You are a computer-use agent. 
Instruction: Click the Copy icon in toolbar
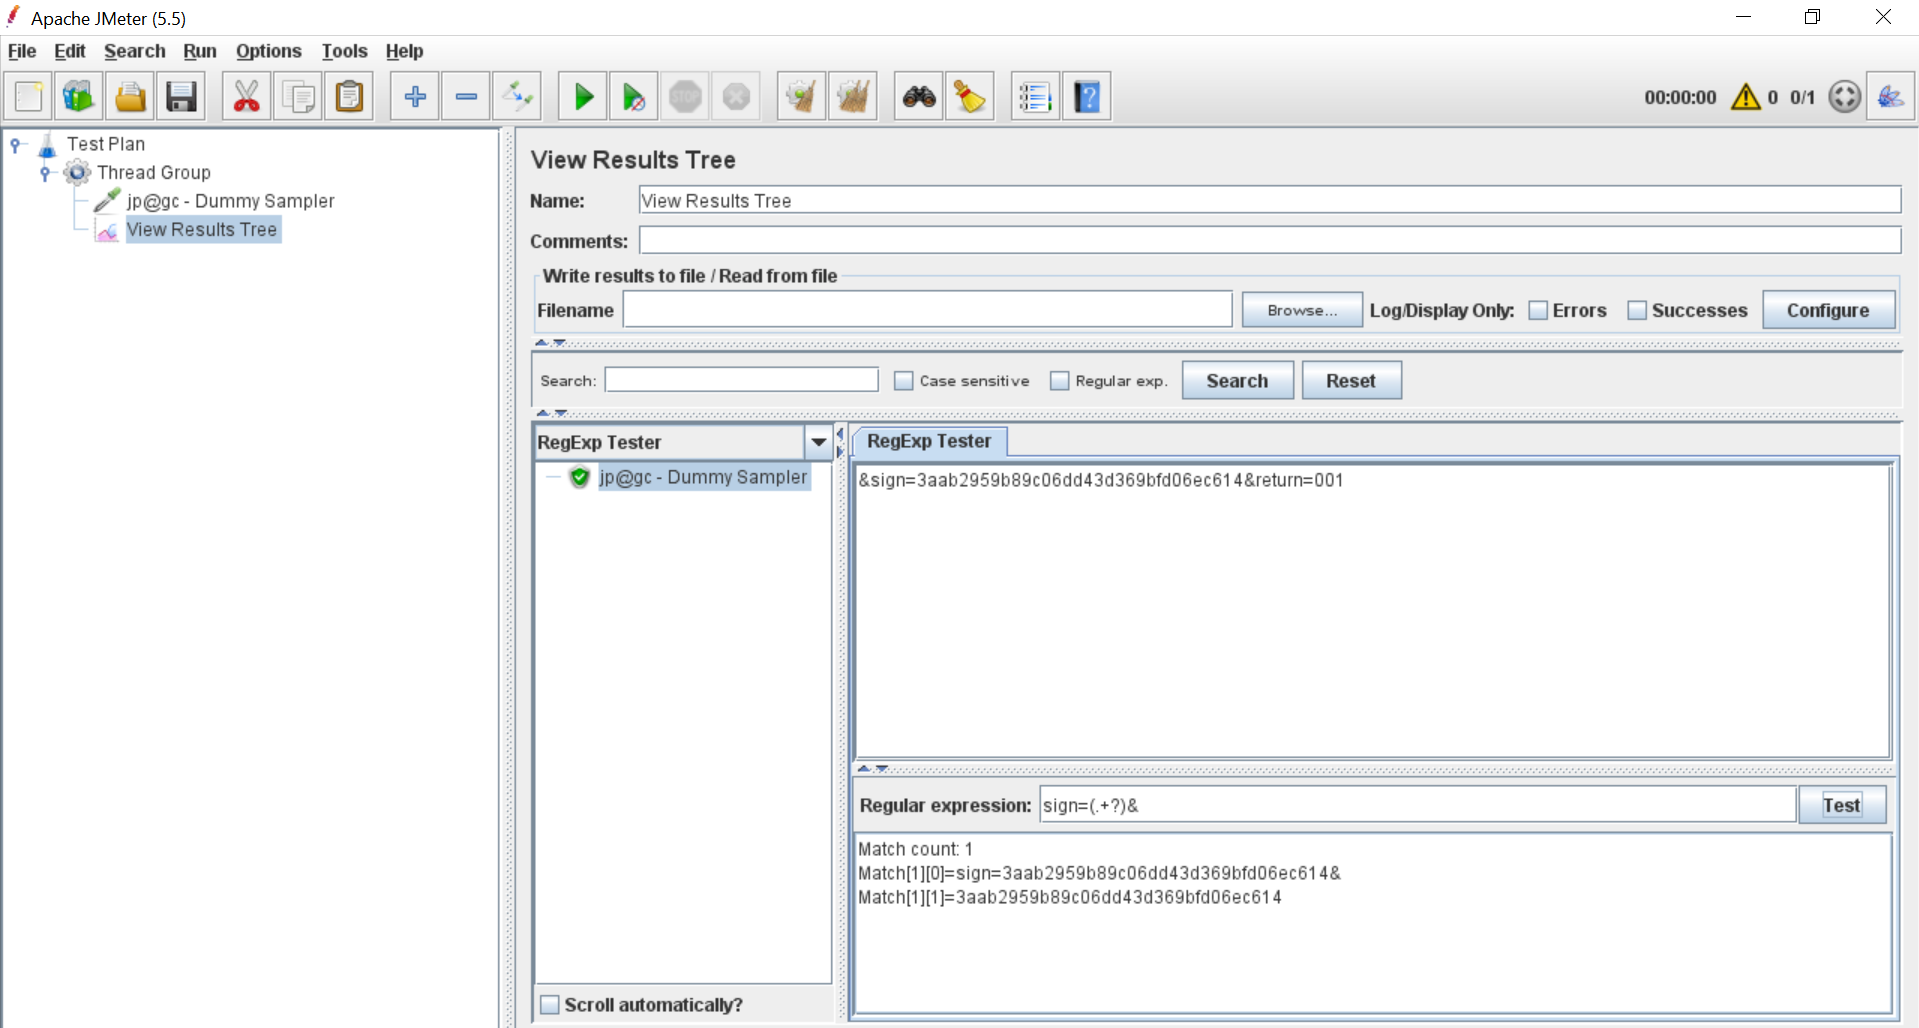[x=298, y=97]
